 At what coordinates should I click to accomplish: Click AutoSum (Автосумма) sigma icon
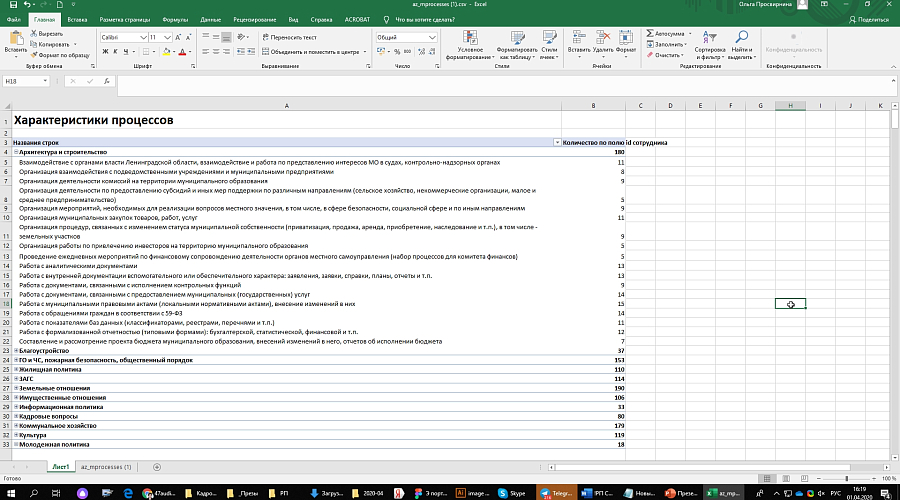[x=650, y=33]
